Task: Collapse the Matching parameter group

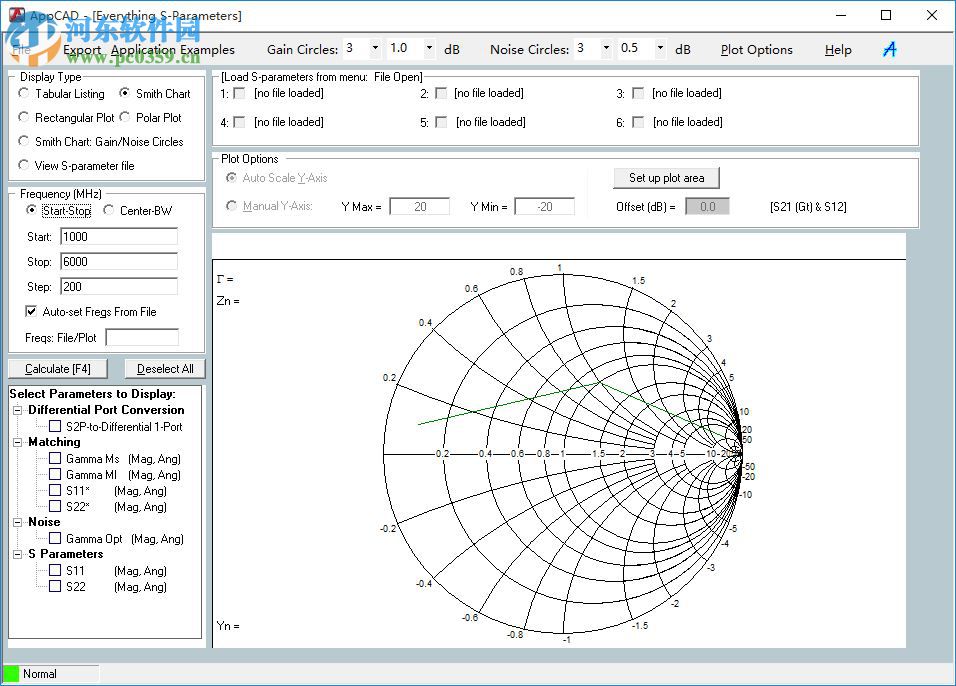Action: pos(19,442)
